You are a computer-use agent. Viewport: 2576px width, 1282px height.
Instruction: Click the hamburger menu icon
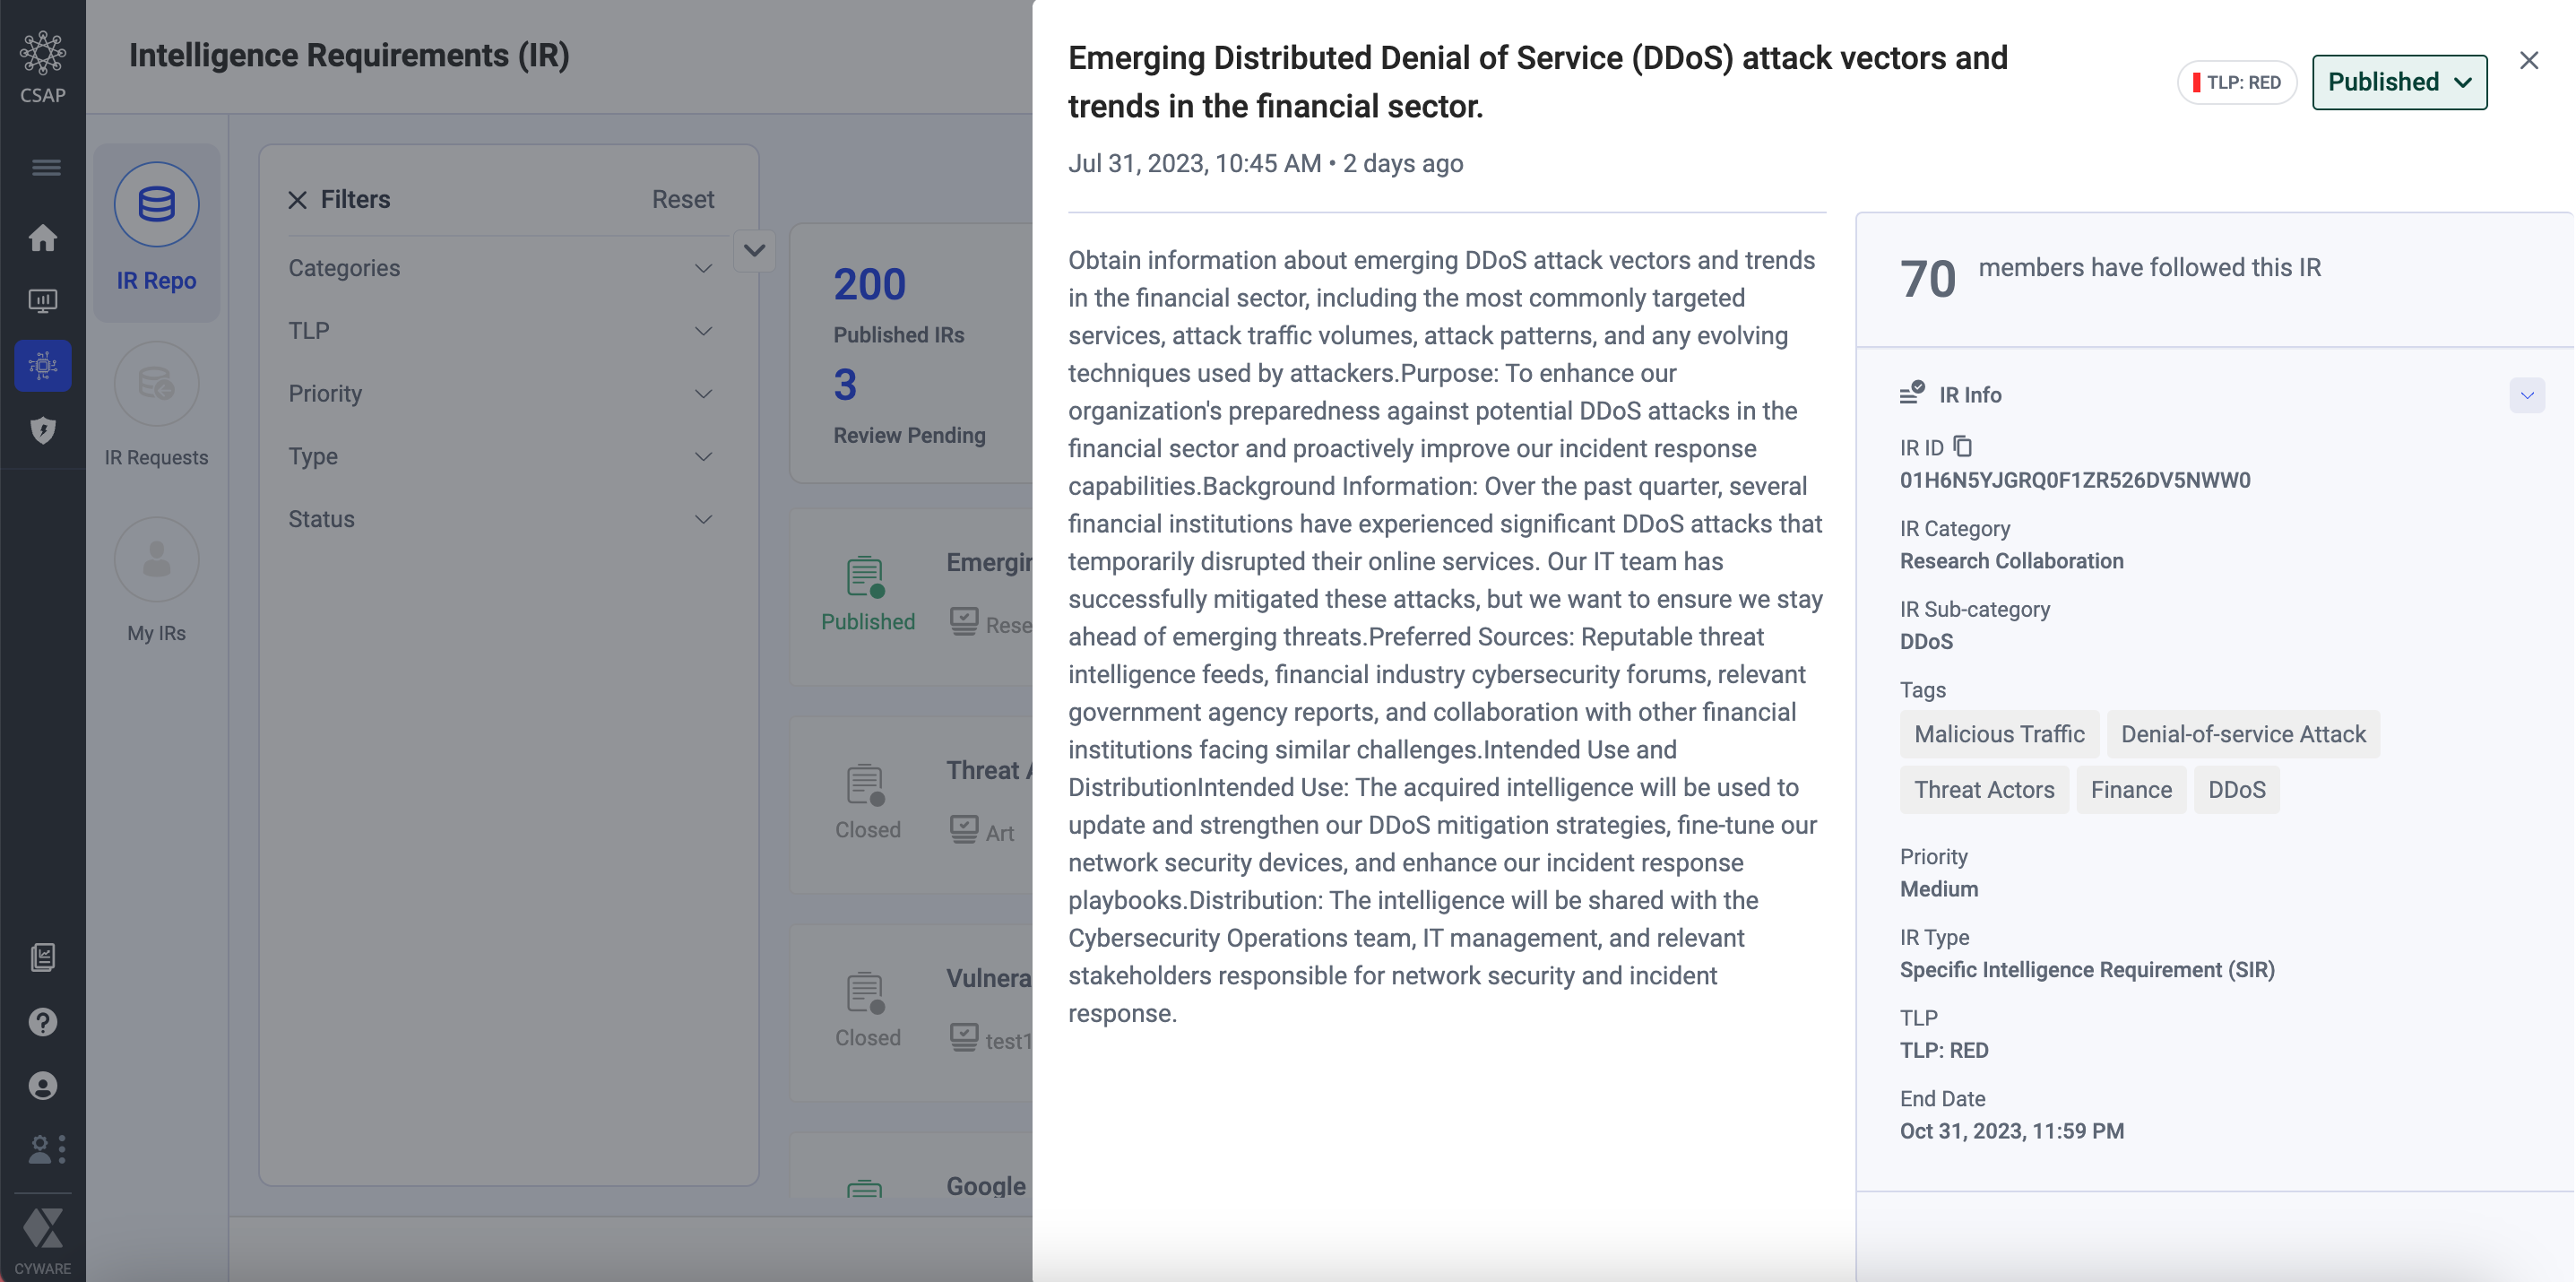click(x=45, y=167)
